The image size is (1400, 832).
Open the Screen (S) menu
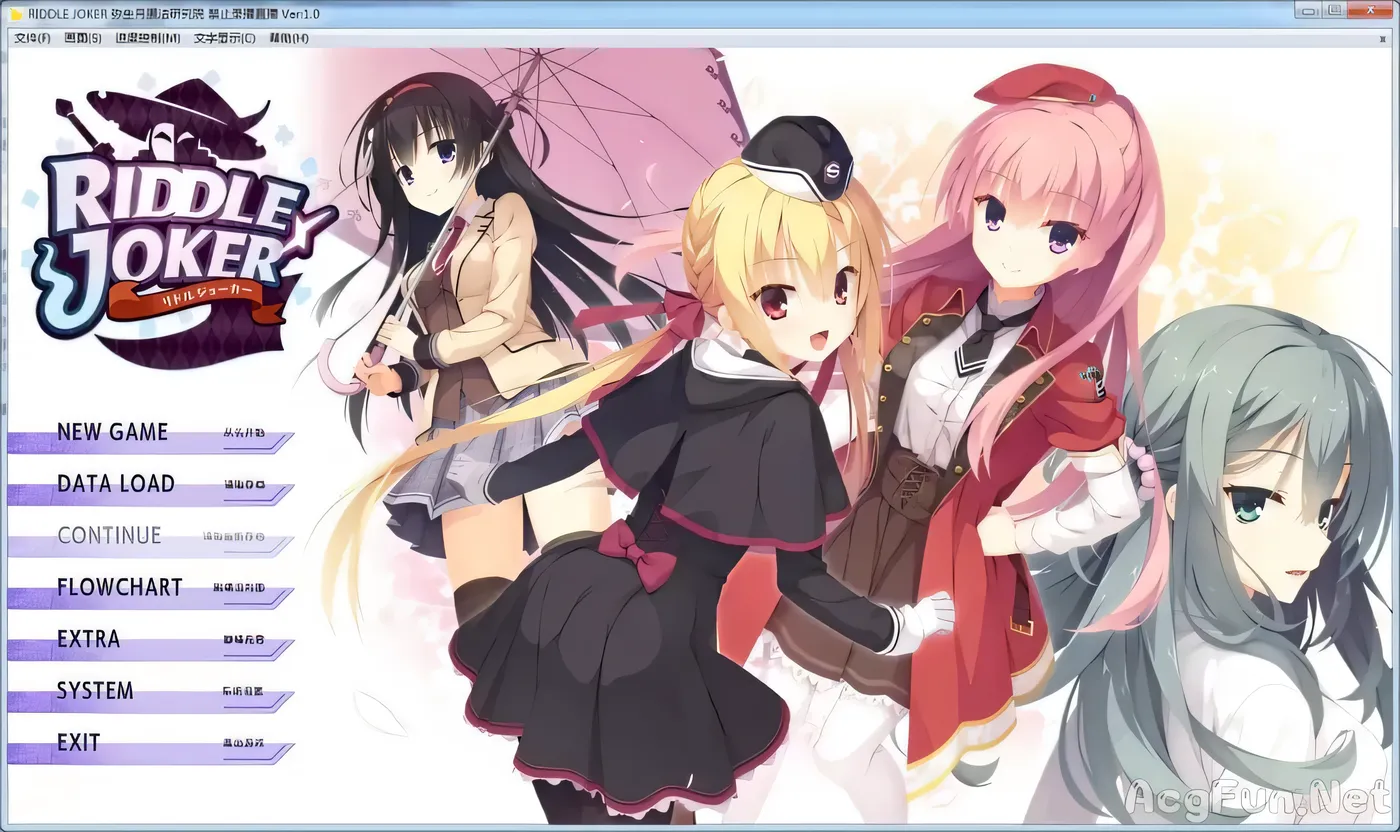pyautogui.click(x=82, y=39)
